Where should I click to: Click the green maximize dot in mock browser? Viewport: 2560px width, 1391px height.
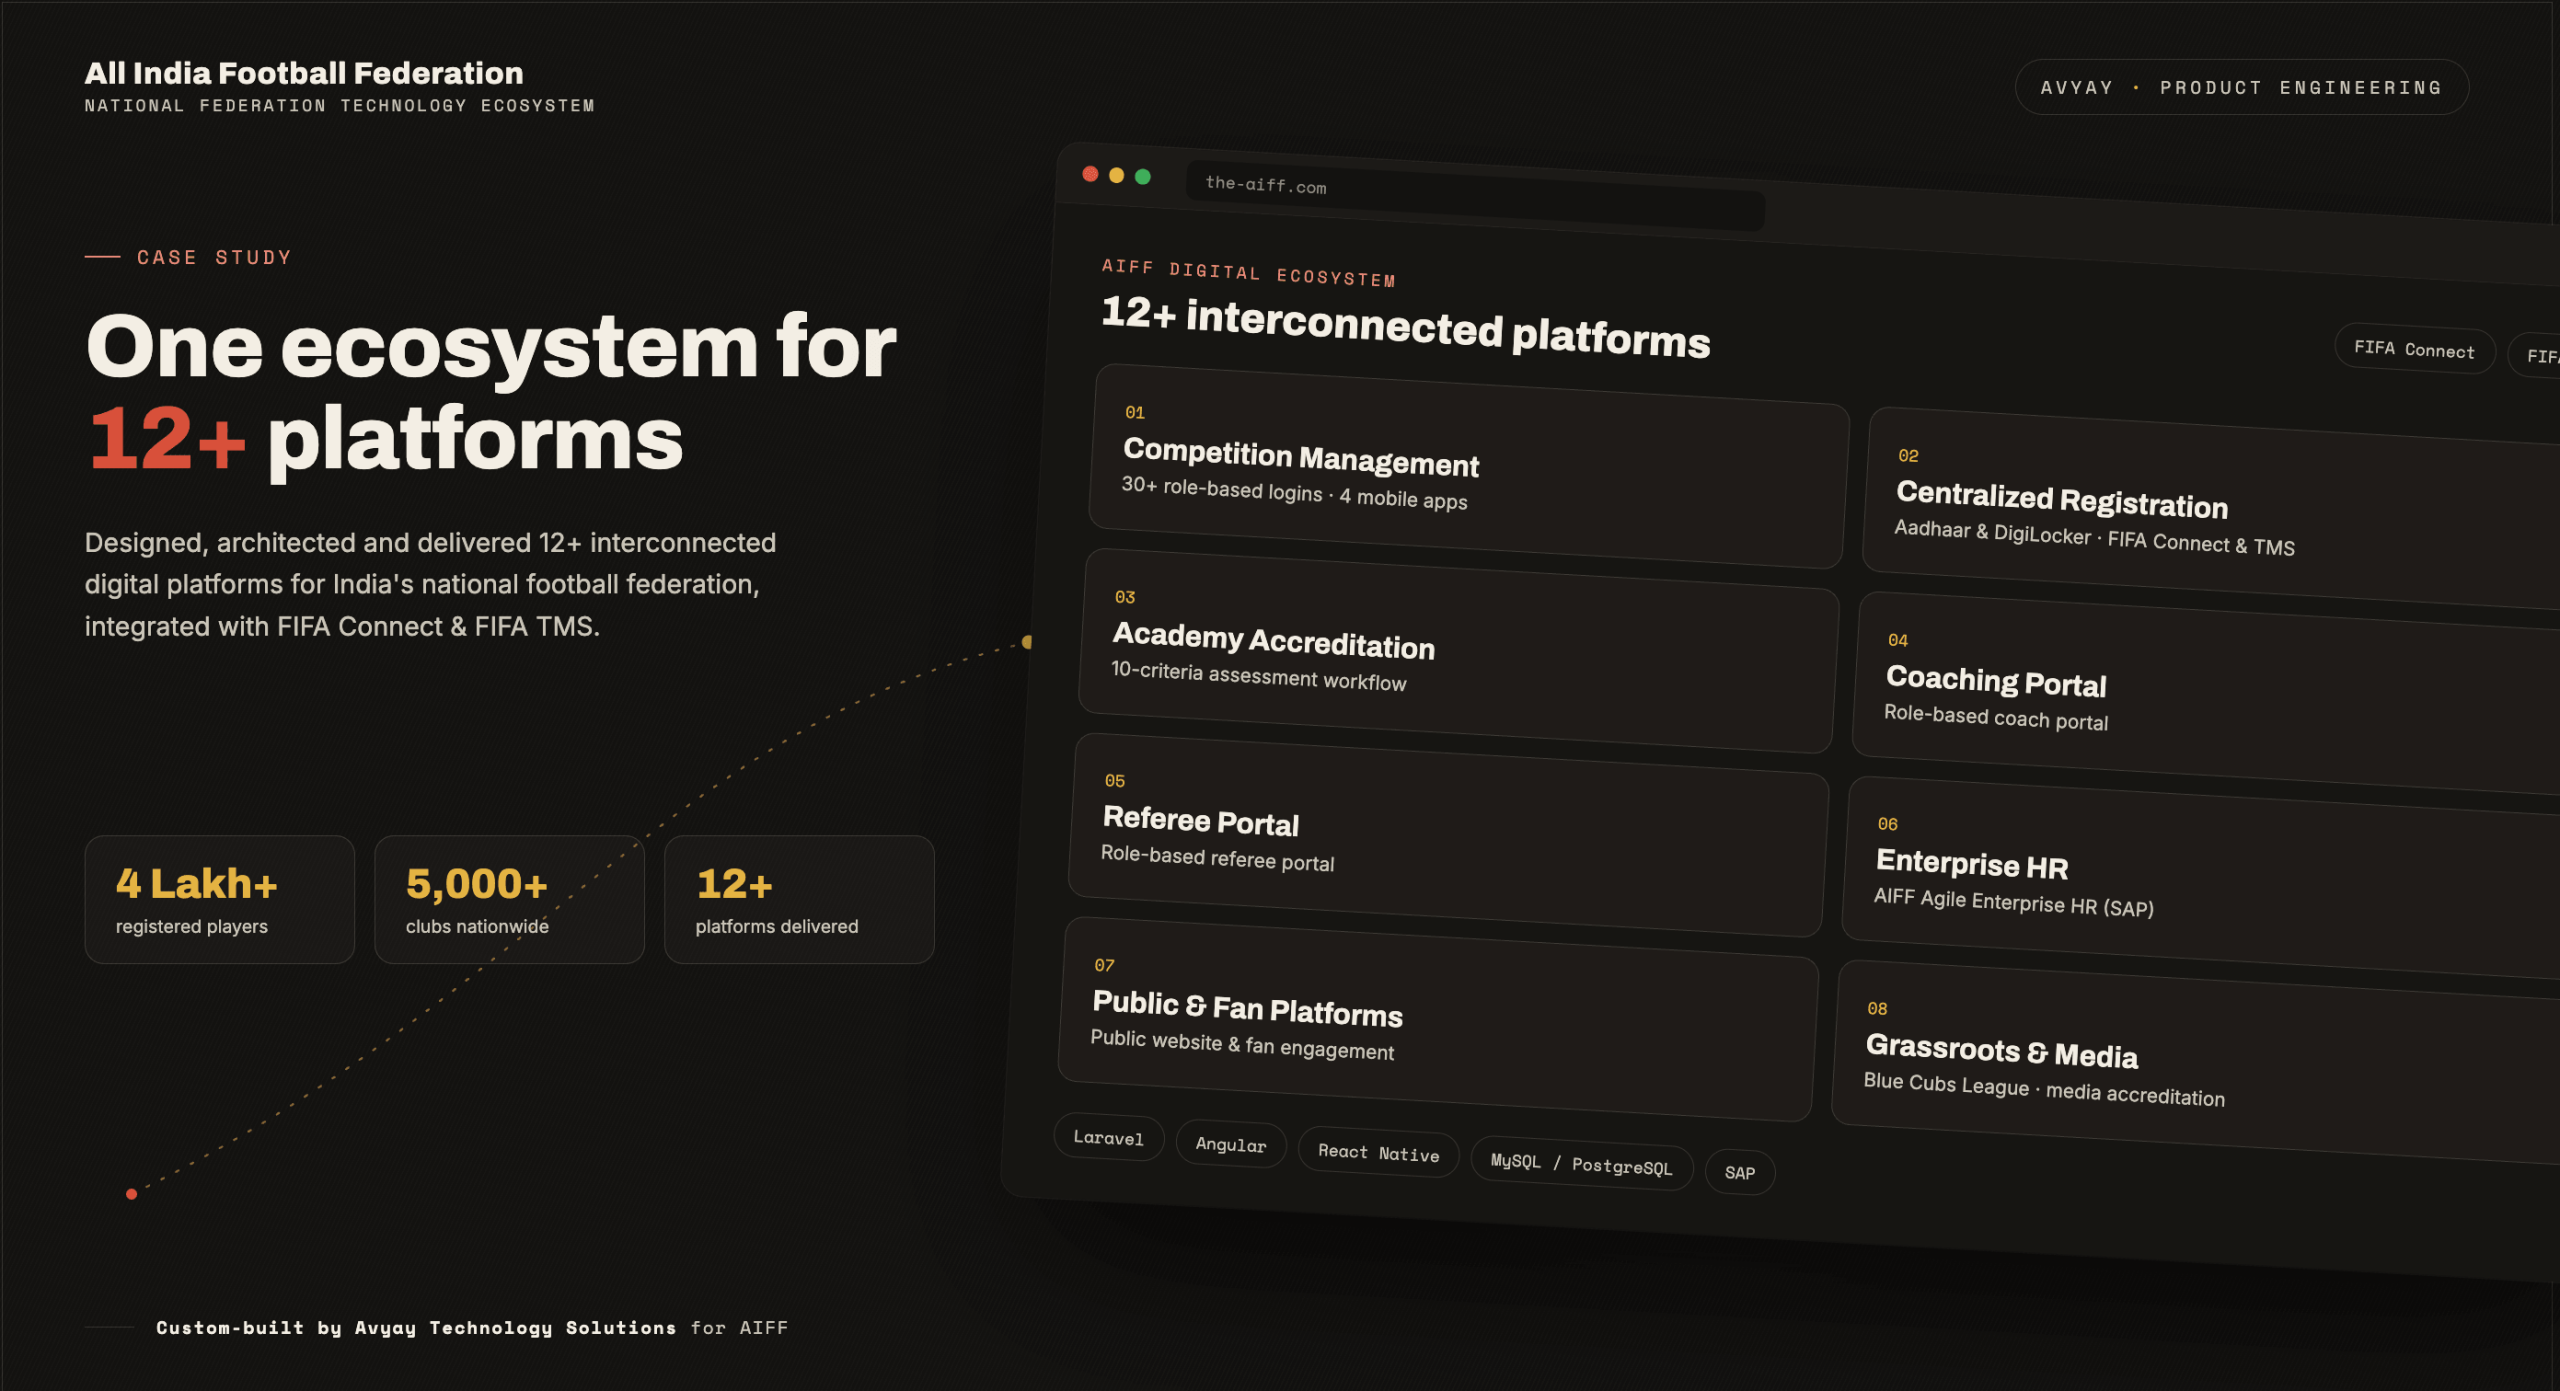(1142, 177)
